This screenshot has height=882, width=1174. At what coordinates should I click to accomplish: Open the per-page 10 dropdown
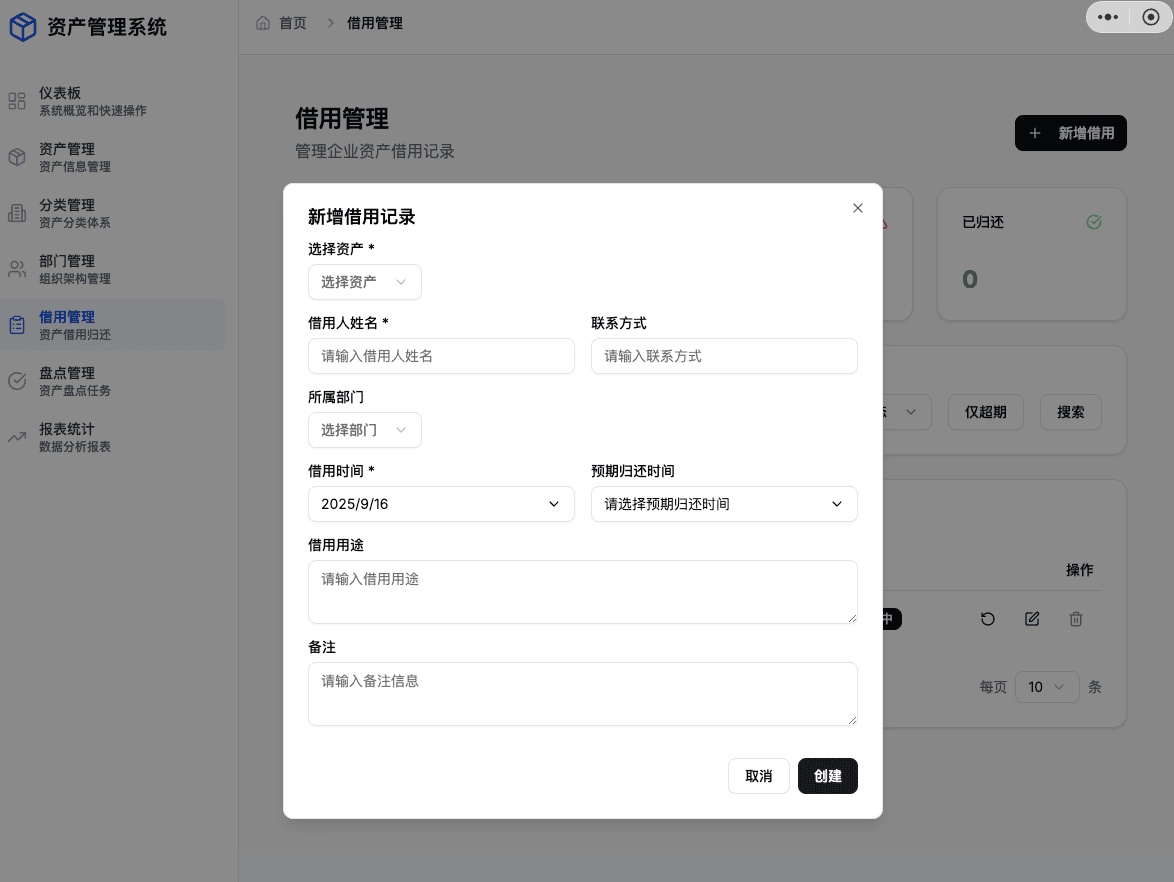tap(1047, 687)
